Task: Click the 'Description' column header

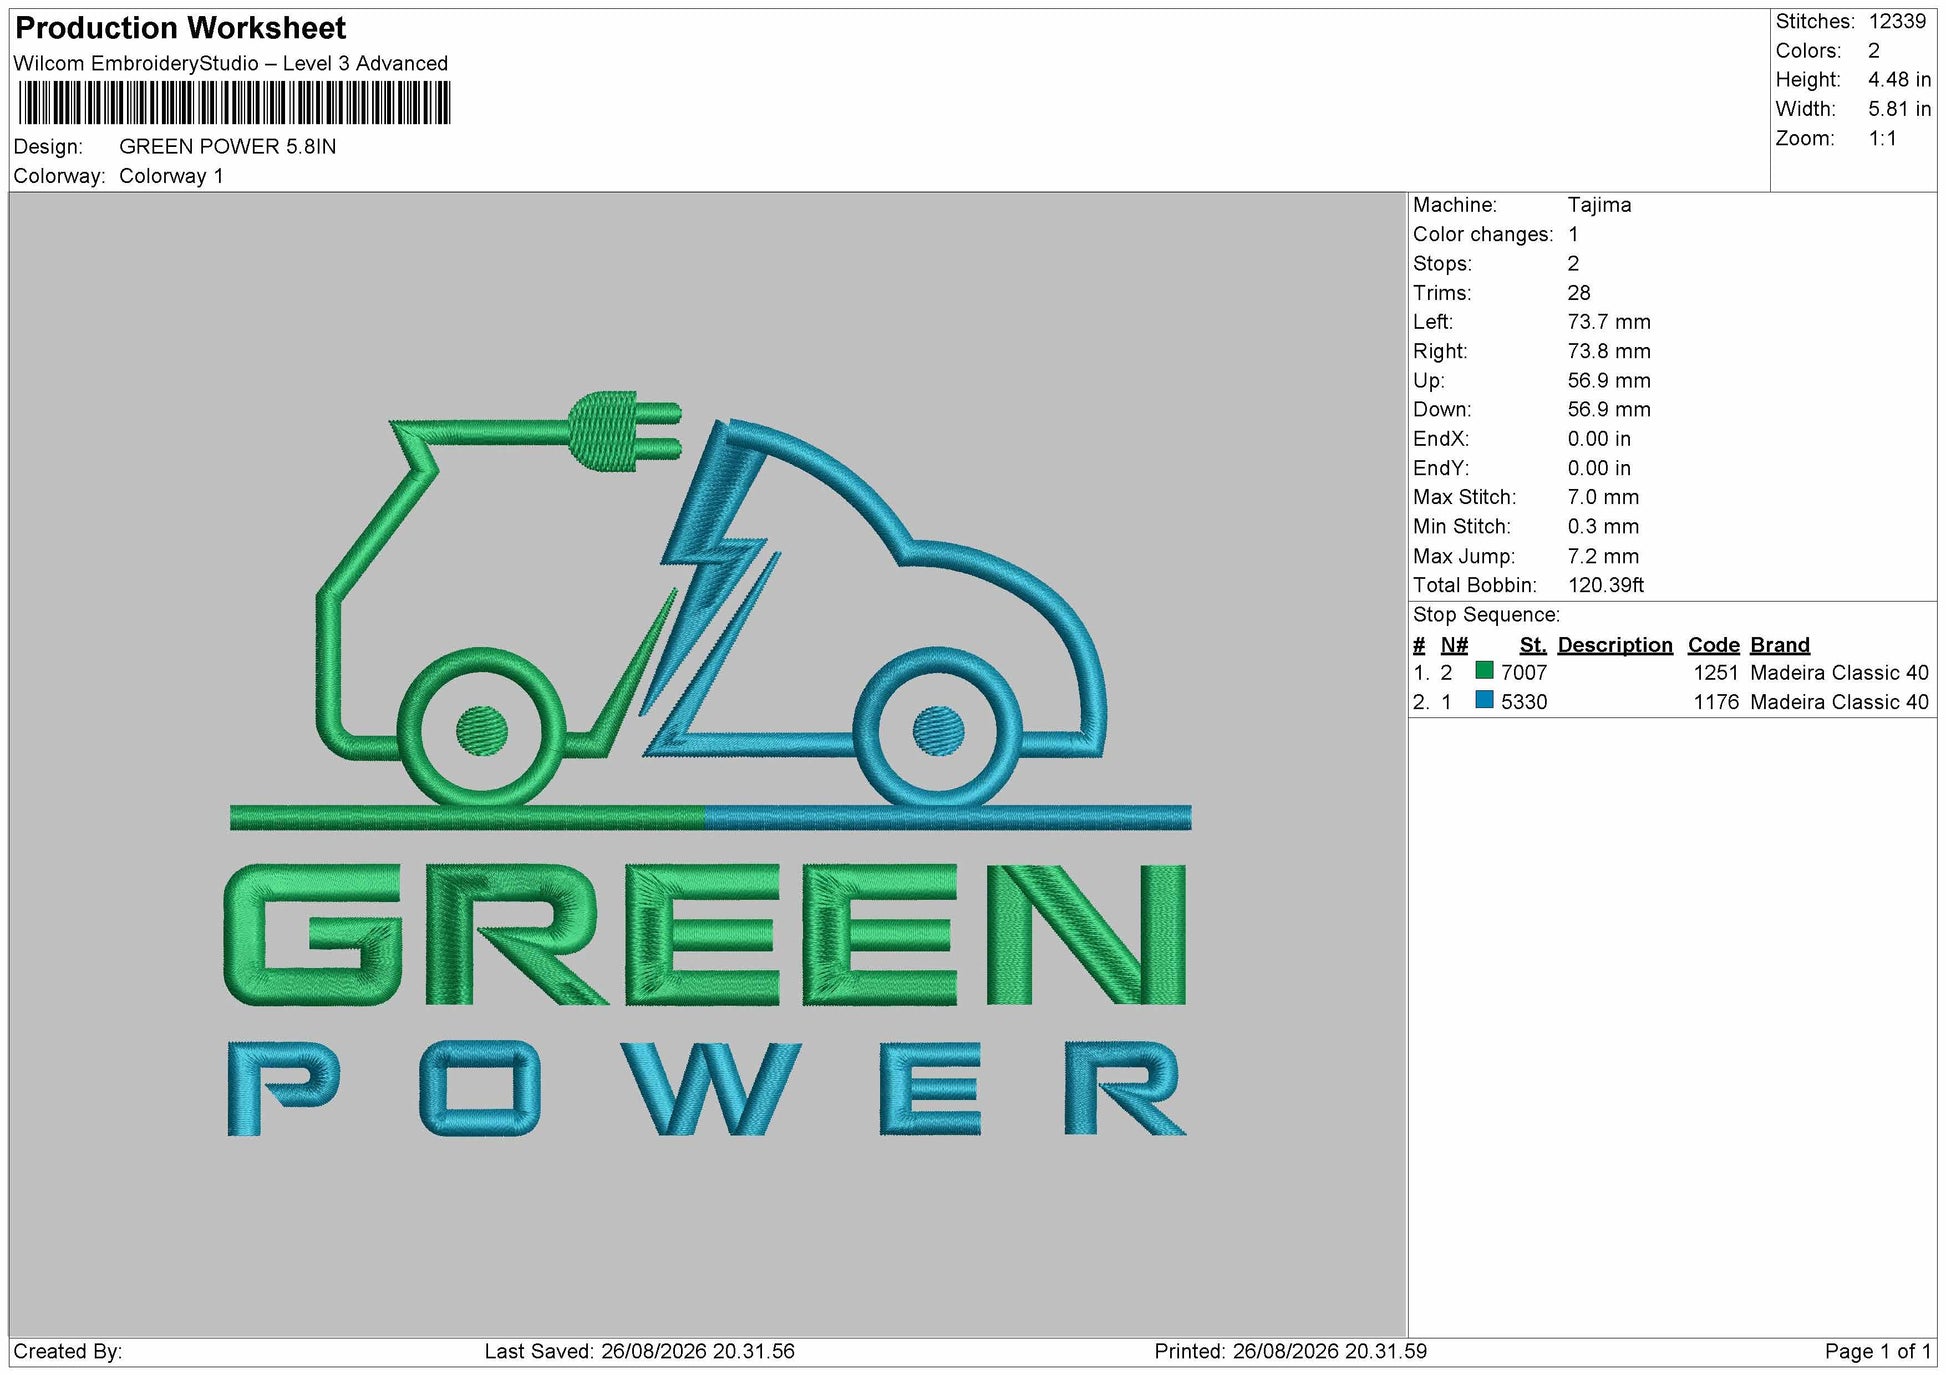Action: coord(1615,645)
